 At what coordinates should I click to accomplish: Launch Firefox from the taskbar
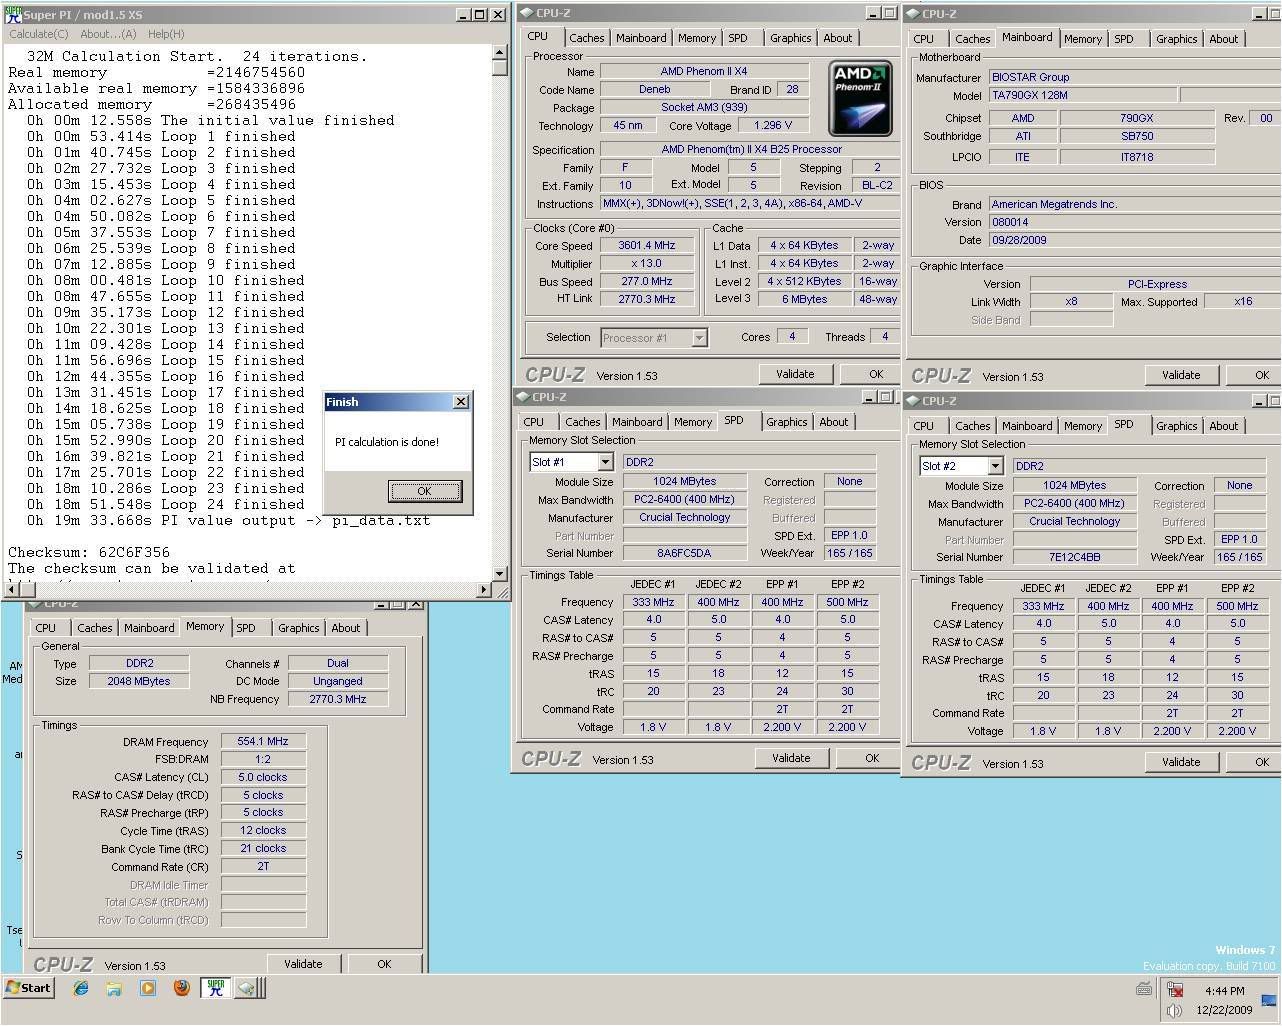[x=181, y=988]
